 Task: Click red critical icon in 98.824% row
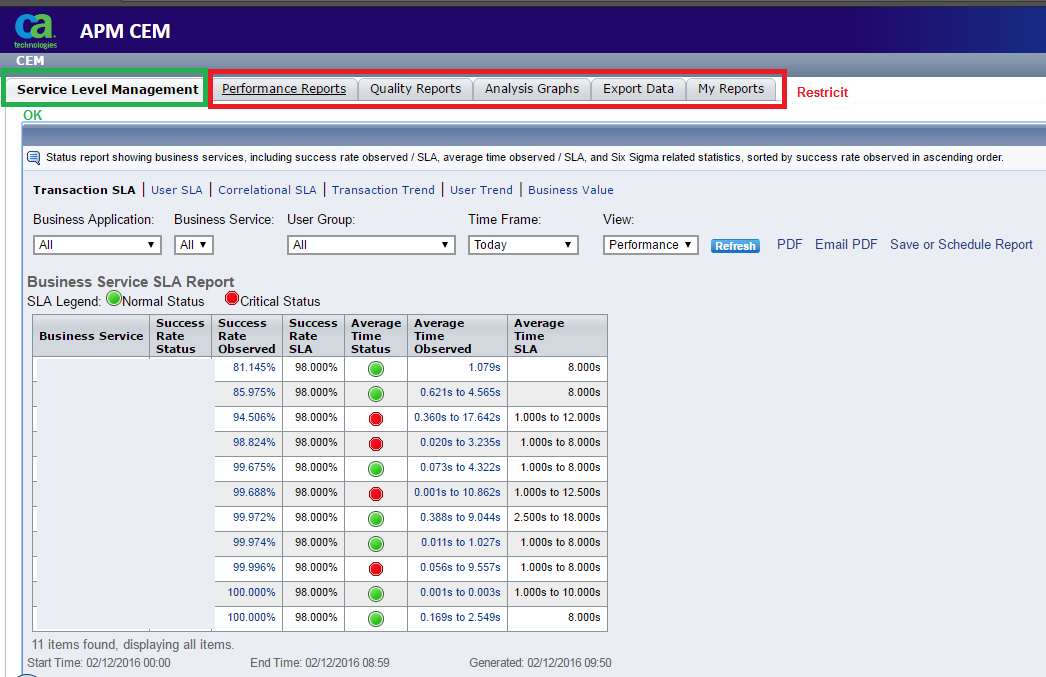[x=376, y=444]
